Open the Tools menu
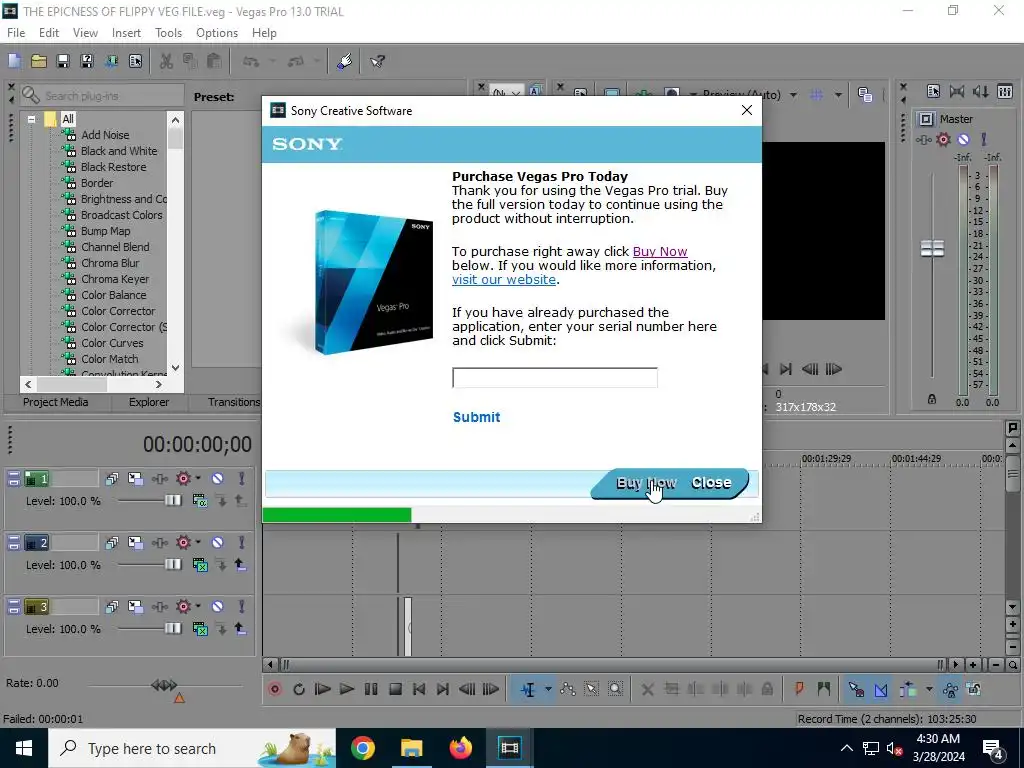This screenshot has width=1024, height=768. point(168,33)
